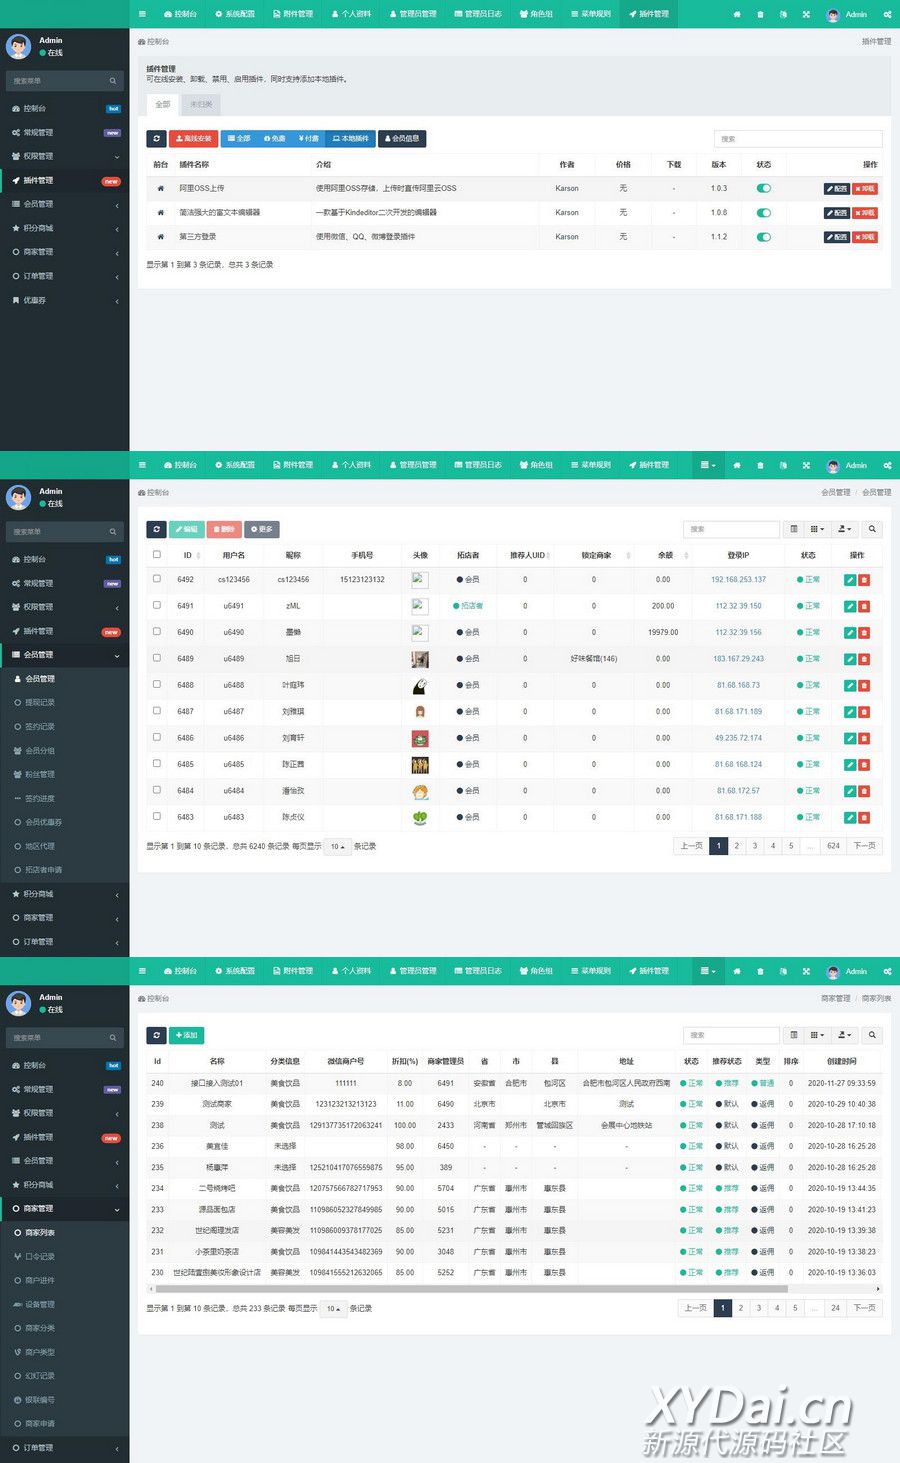This screenshot has width=900, height=1463.
Task: Click the disabled red 删除 delete toolbar icon
Action: point(223,529)
